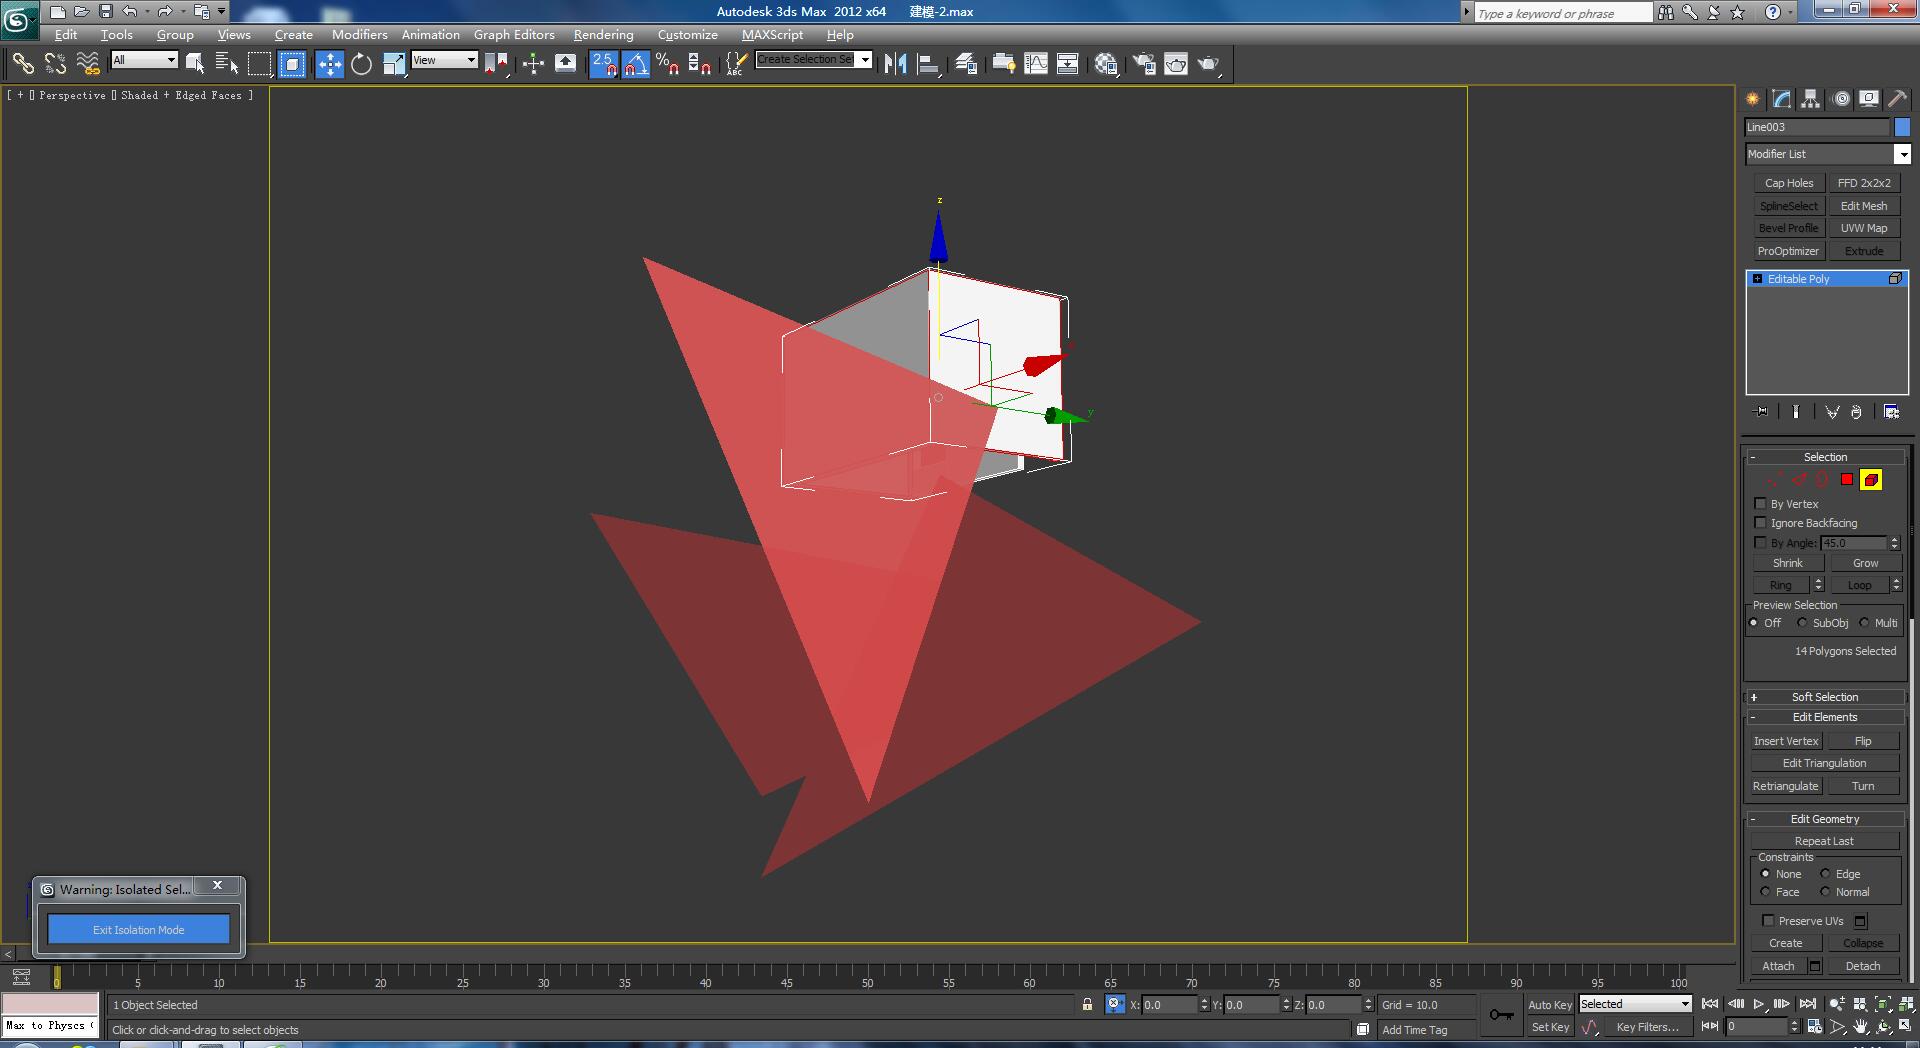Click the Mirror tool icon
Image resolution: width=1920 pixels, height=1048 pixels.
point(895,64)
